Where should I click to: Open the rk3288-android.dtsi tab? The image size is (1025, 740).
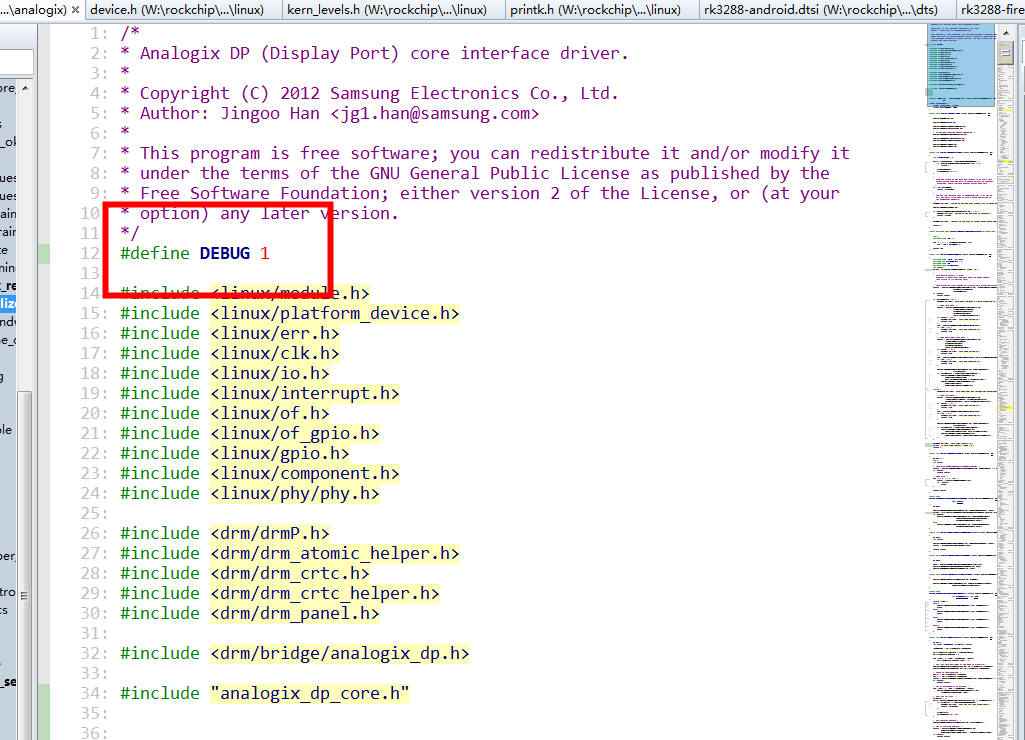point(821,10)
